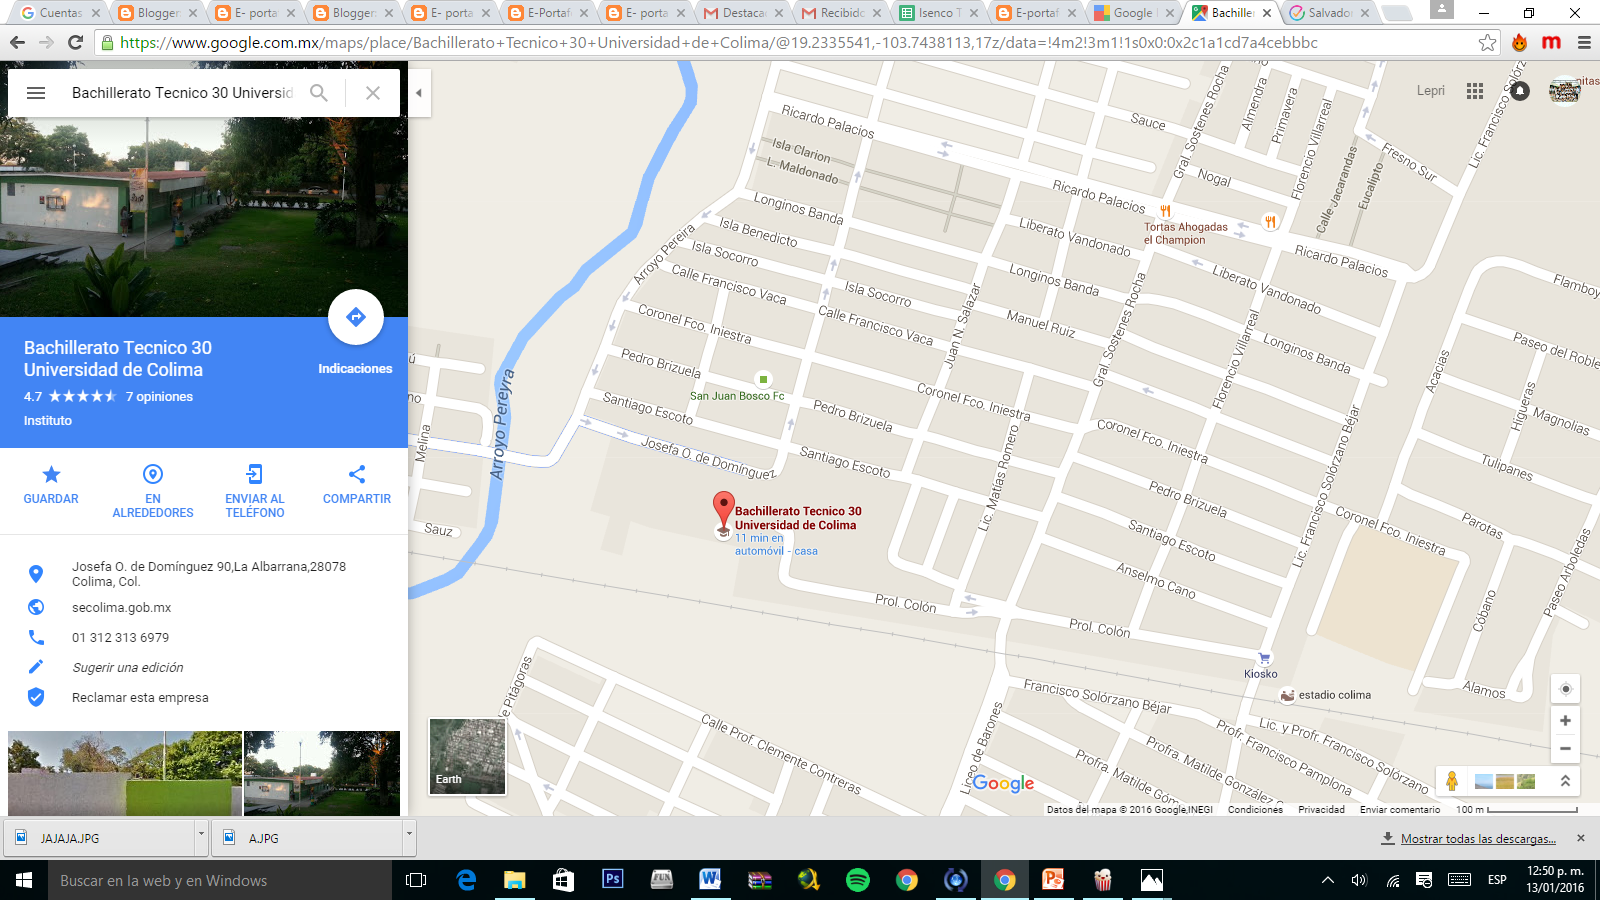Open Chrome menu button

click(1584, 42)
